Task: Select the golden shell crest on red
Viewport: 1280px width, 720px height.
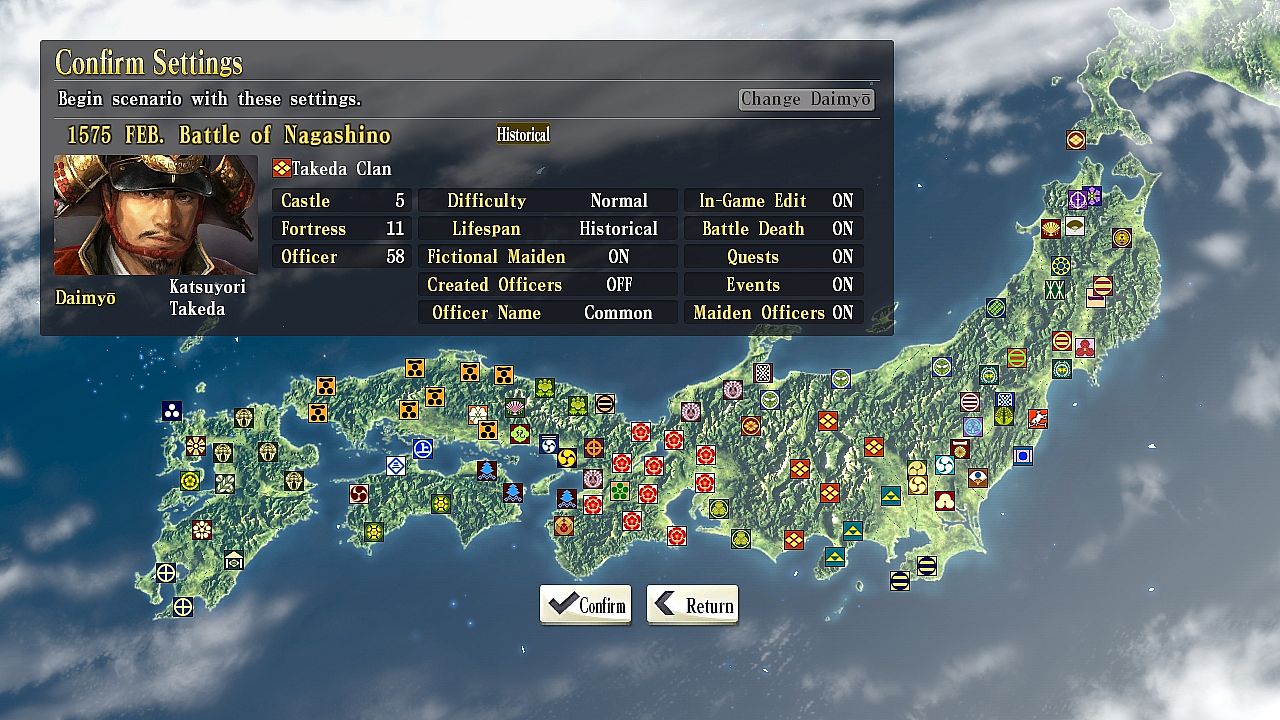Action: pos(1051,229)
